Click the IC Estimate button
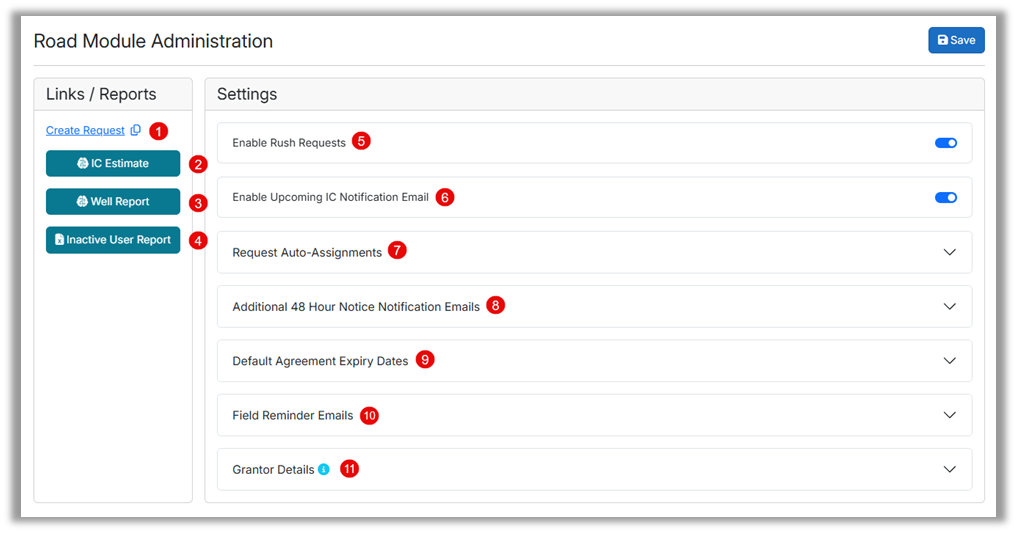Viewport: 1017px width, 533px height. point(113,163)
